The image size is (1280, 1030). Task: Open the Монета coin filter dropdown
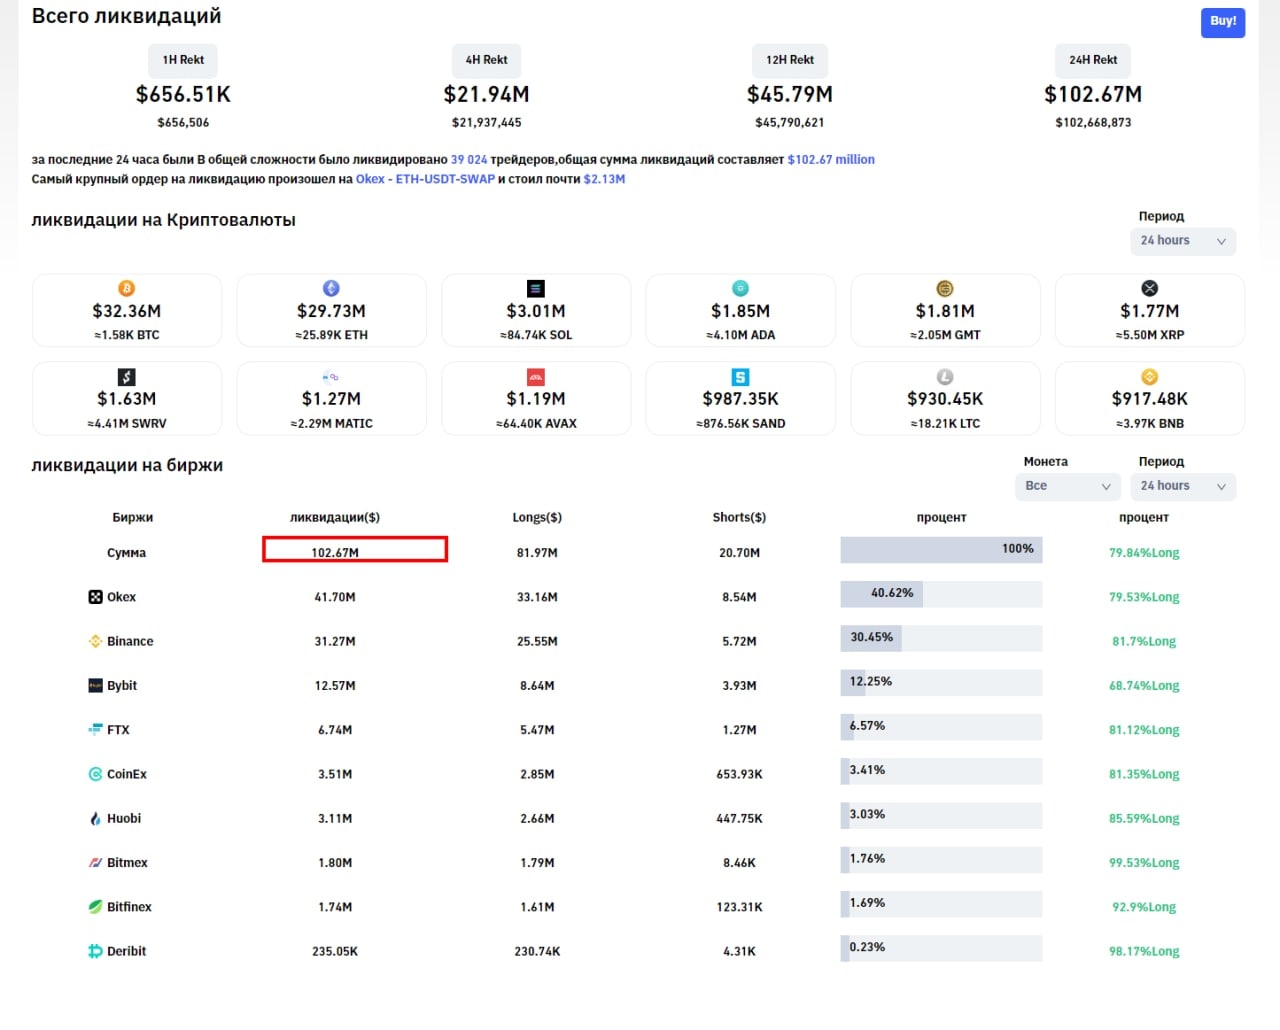click(1068, 486)
